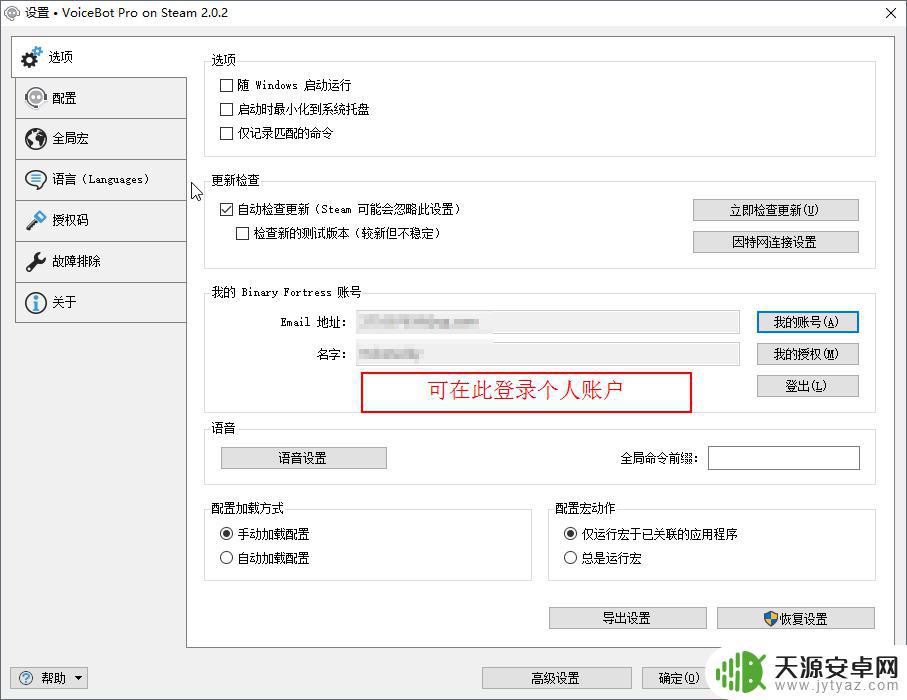Open the 选项 tab with the gear icon

[99, 57]
